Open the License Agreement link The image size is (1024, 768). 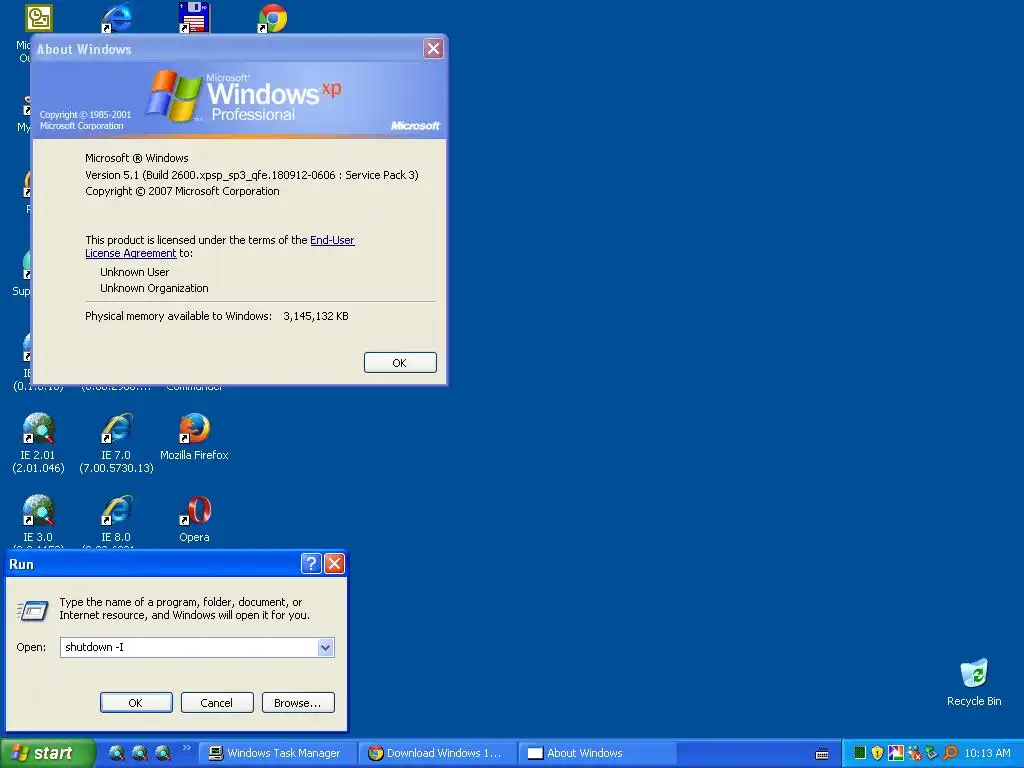131,253
